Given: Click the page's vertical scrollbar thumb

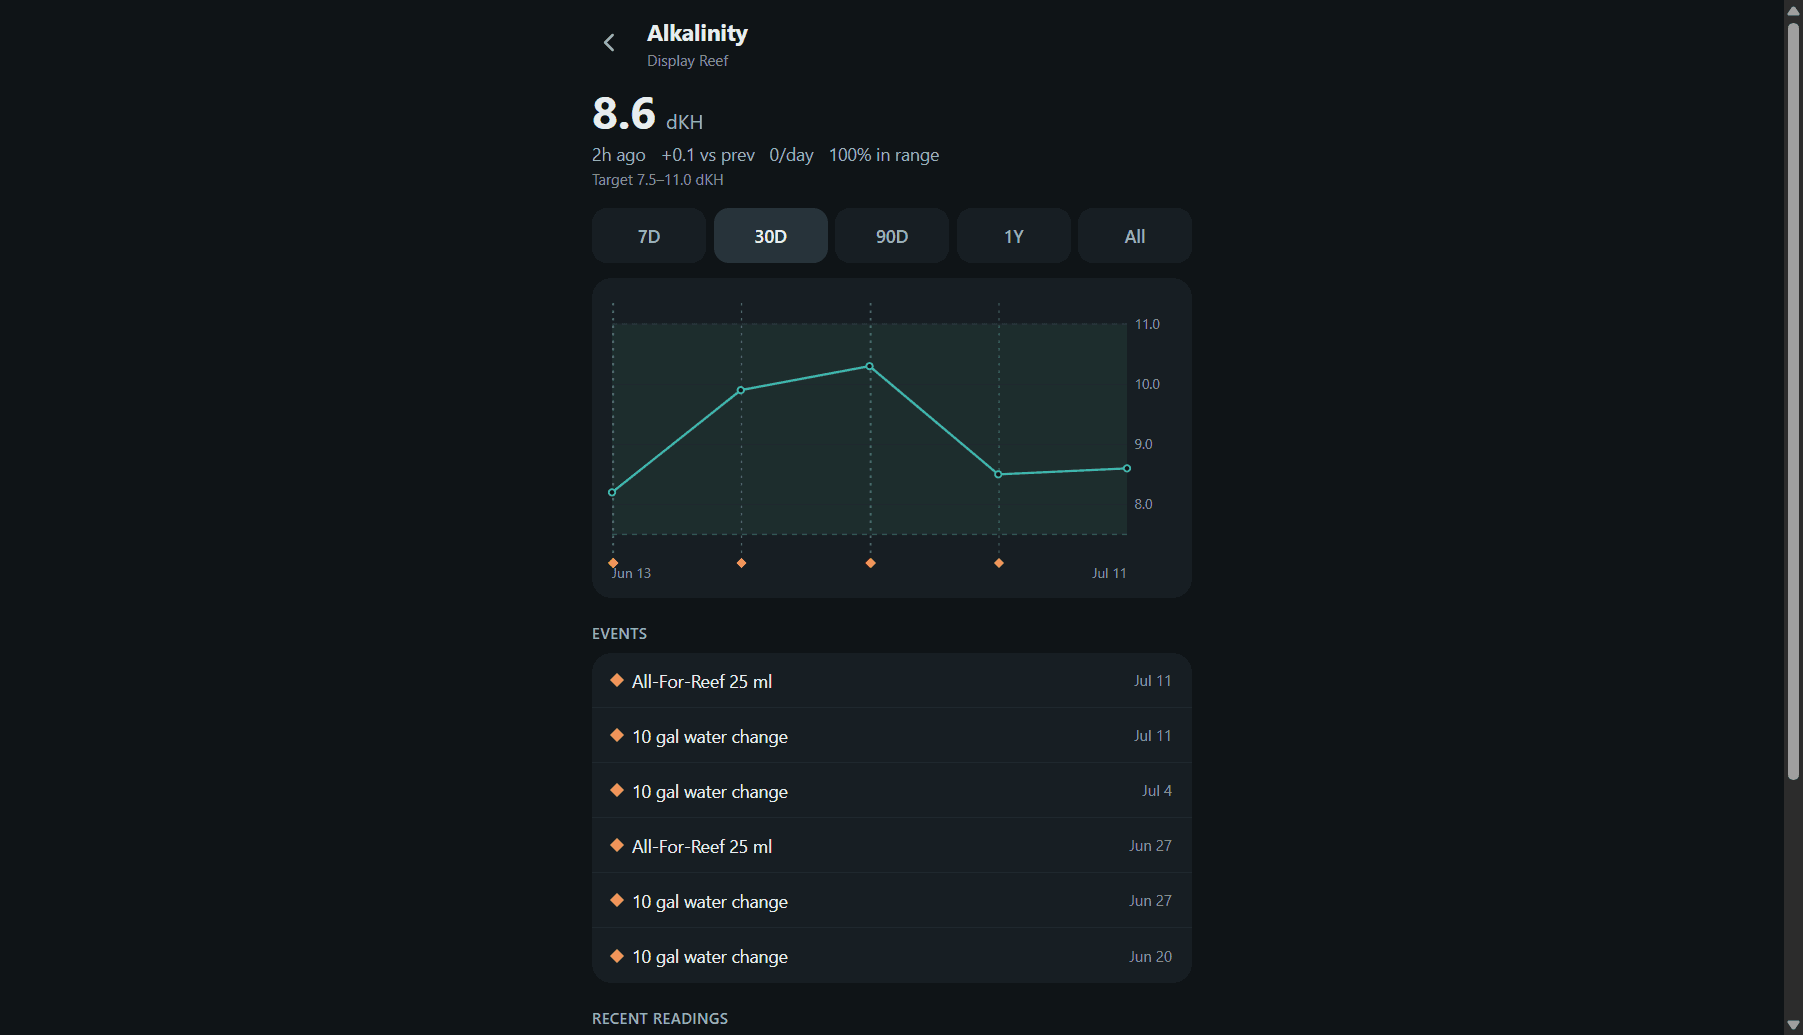Looking at the screenshot, I should [x=1793, y=400].
